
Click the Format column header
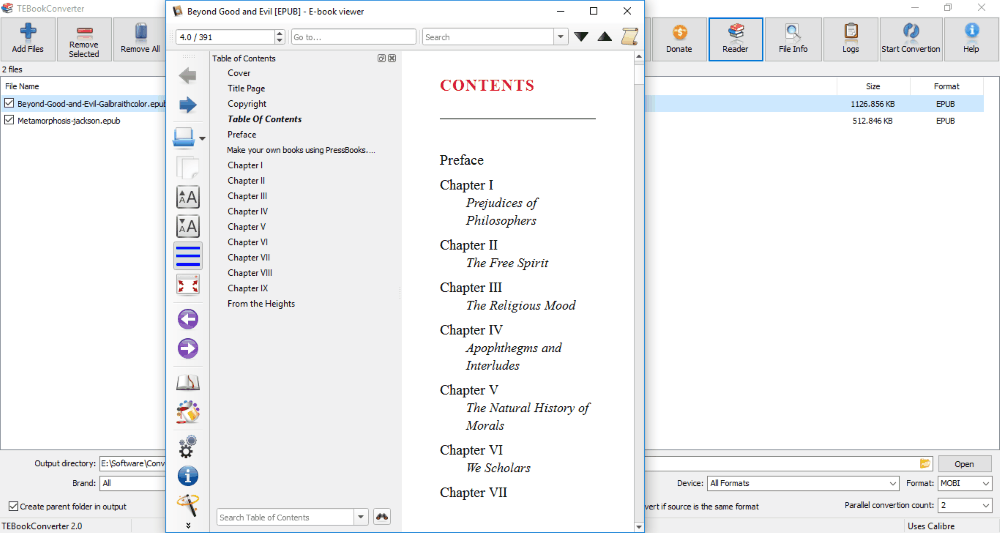pos(946,86)
